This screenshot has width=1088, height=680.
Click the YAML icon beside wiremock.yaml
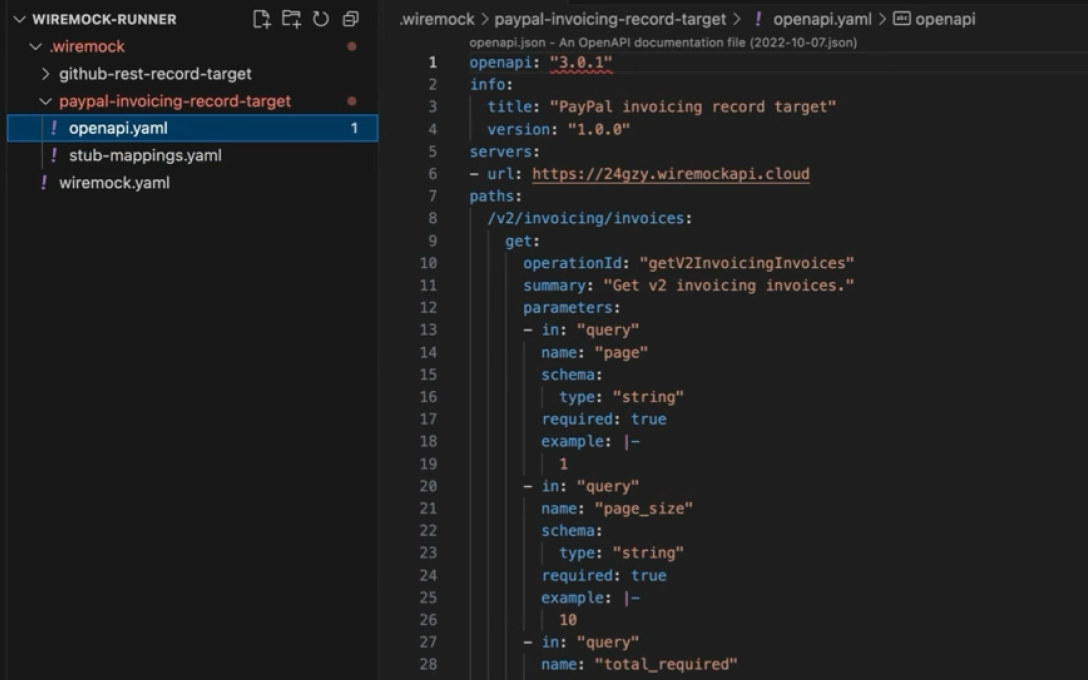[44, 183]
